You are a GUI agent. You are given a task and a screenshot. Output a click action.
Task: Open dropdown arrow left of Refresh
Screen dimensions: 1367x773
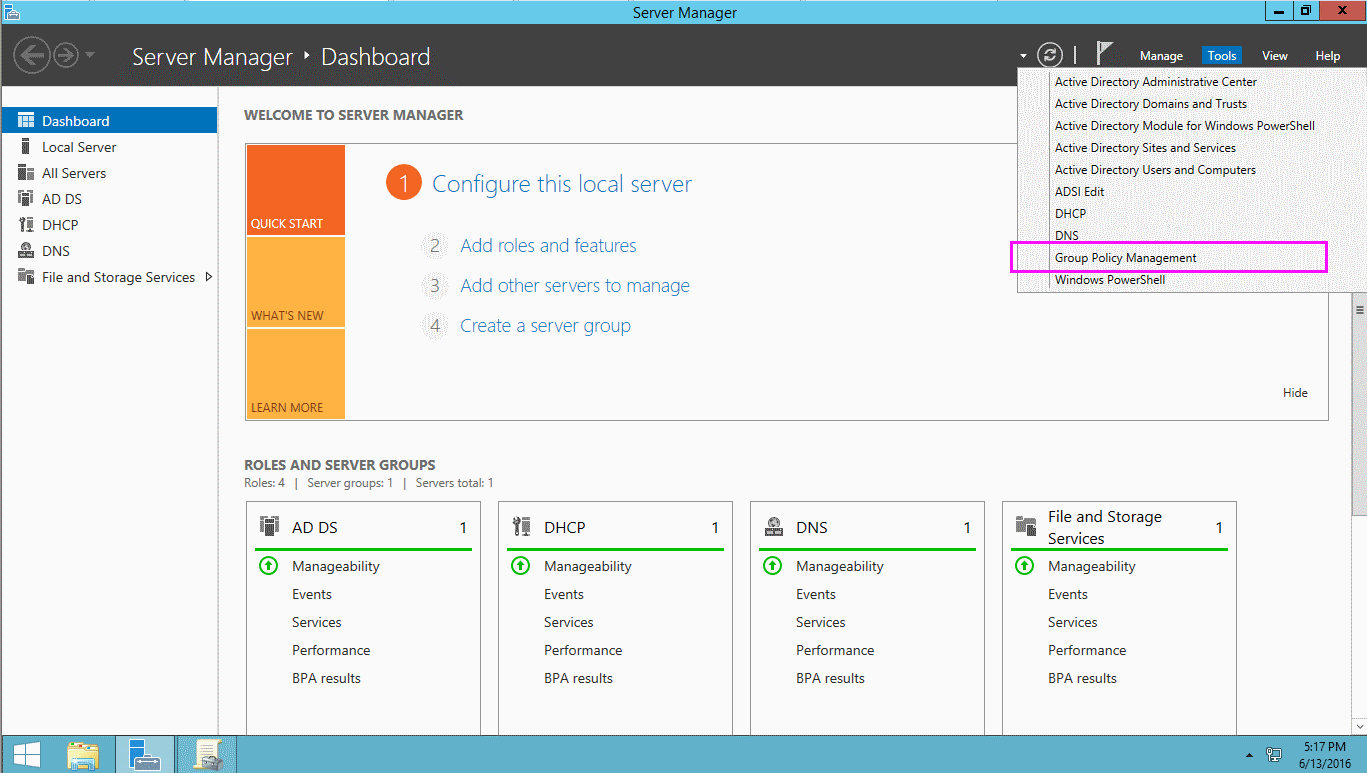tap(1023, 56)
